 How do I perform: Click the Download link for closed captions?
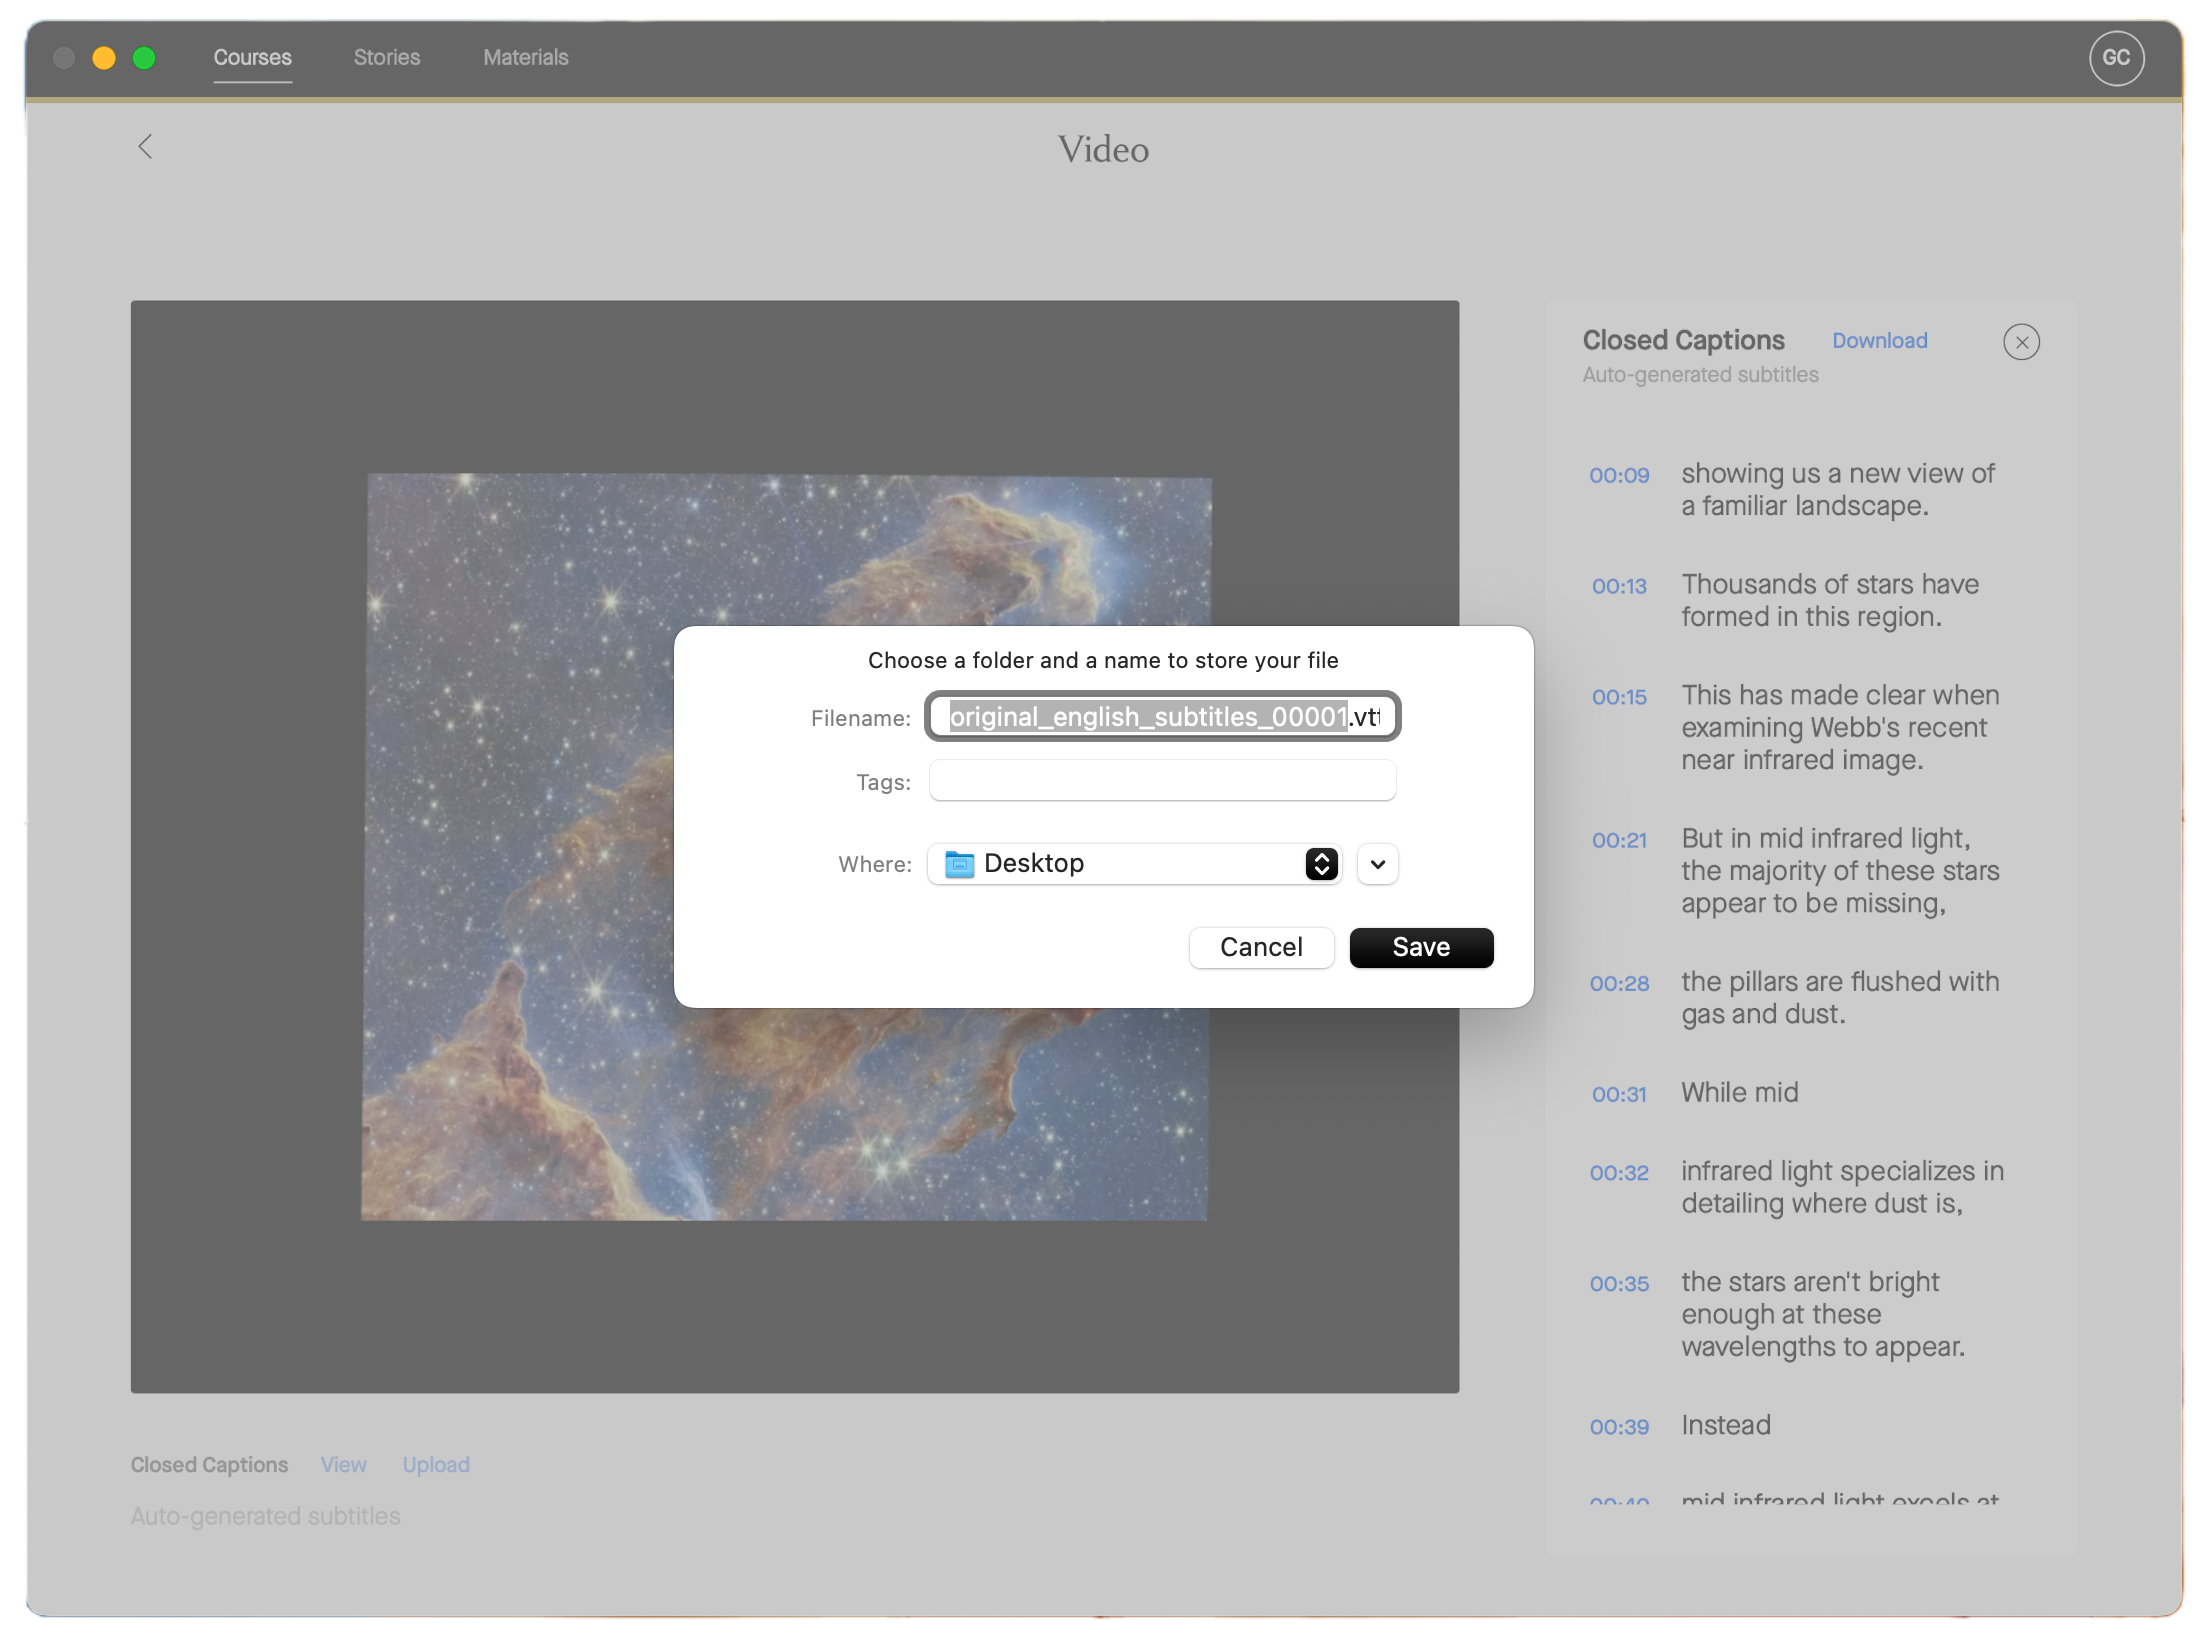pyautogui.click(x=1879, y=340)
